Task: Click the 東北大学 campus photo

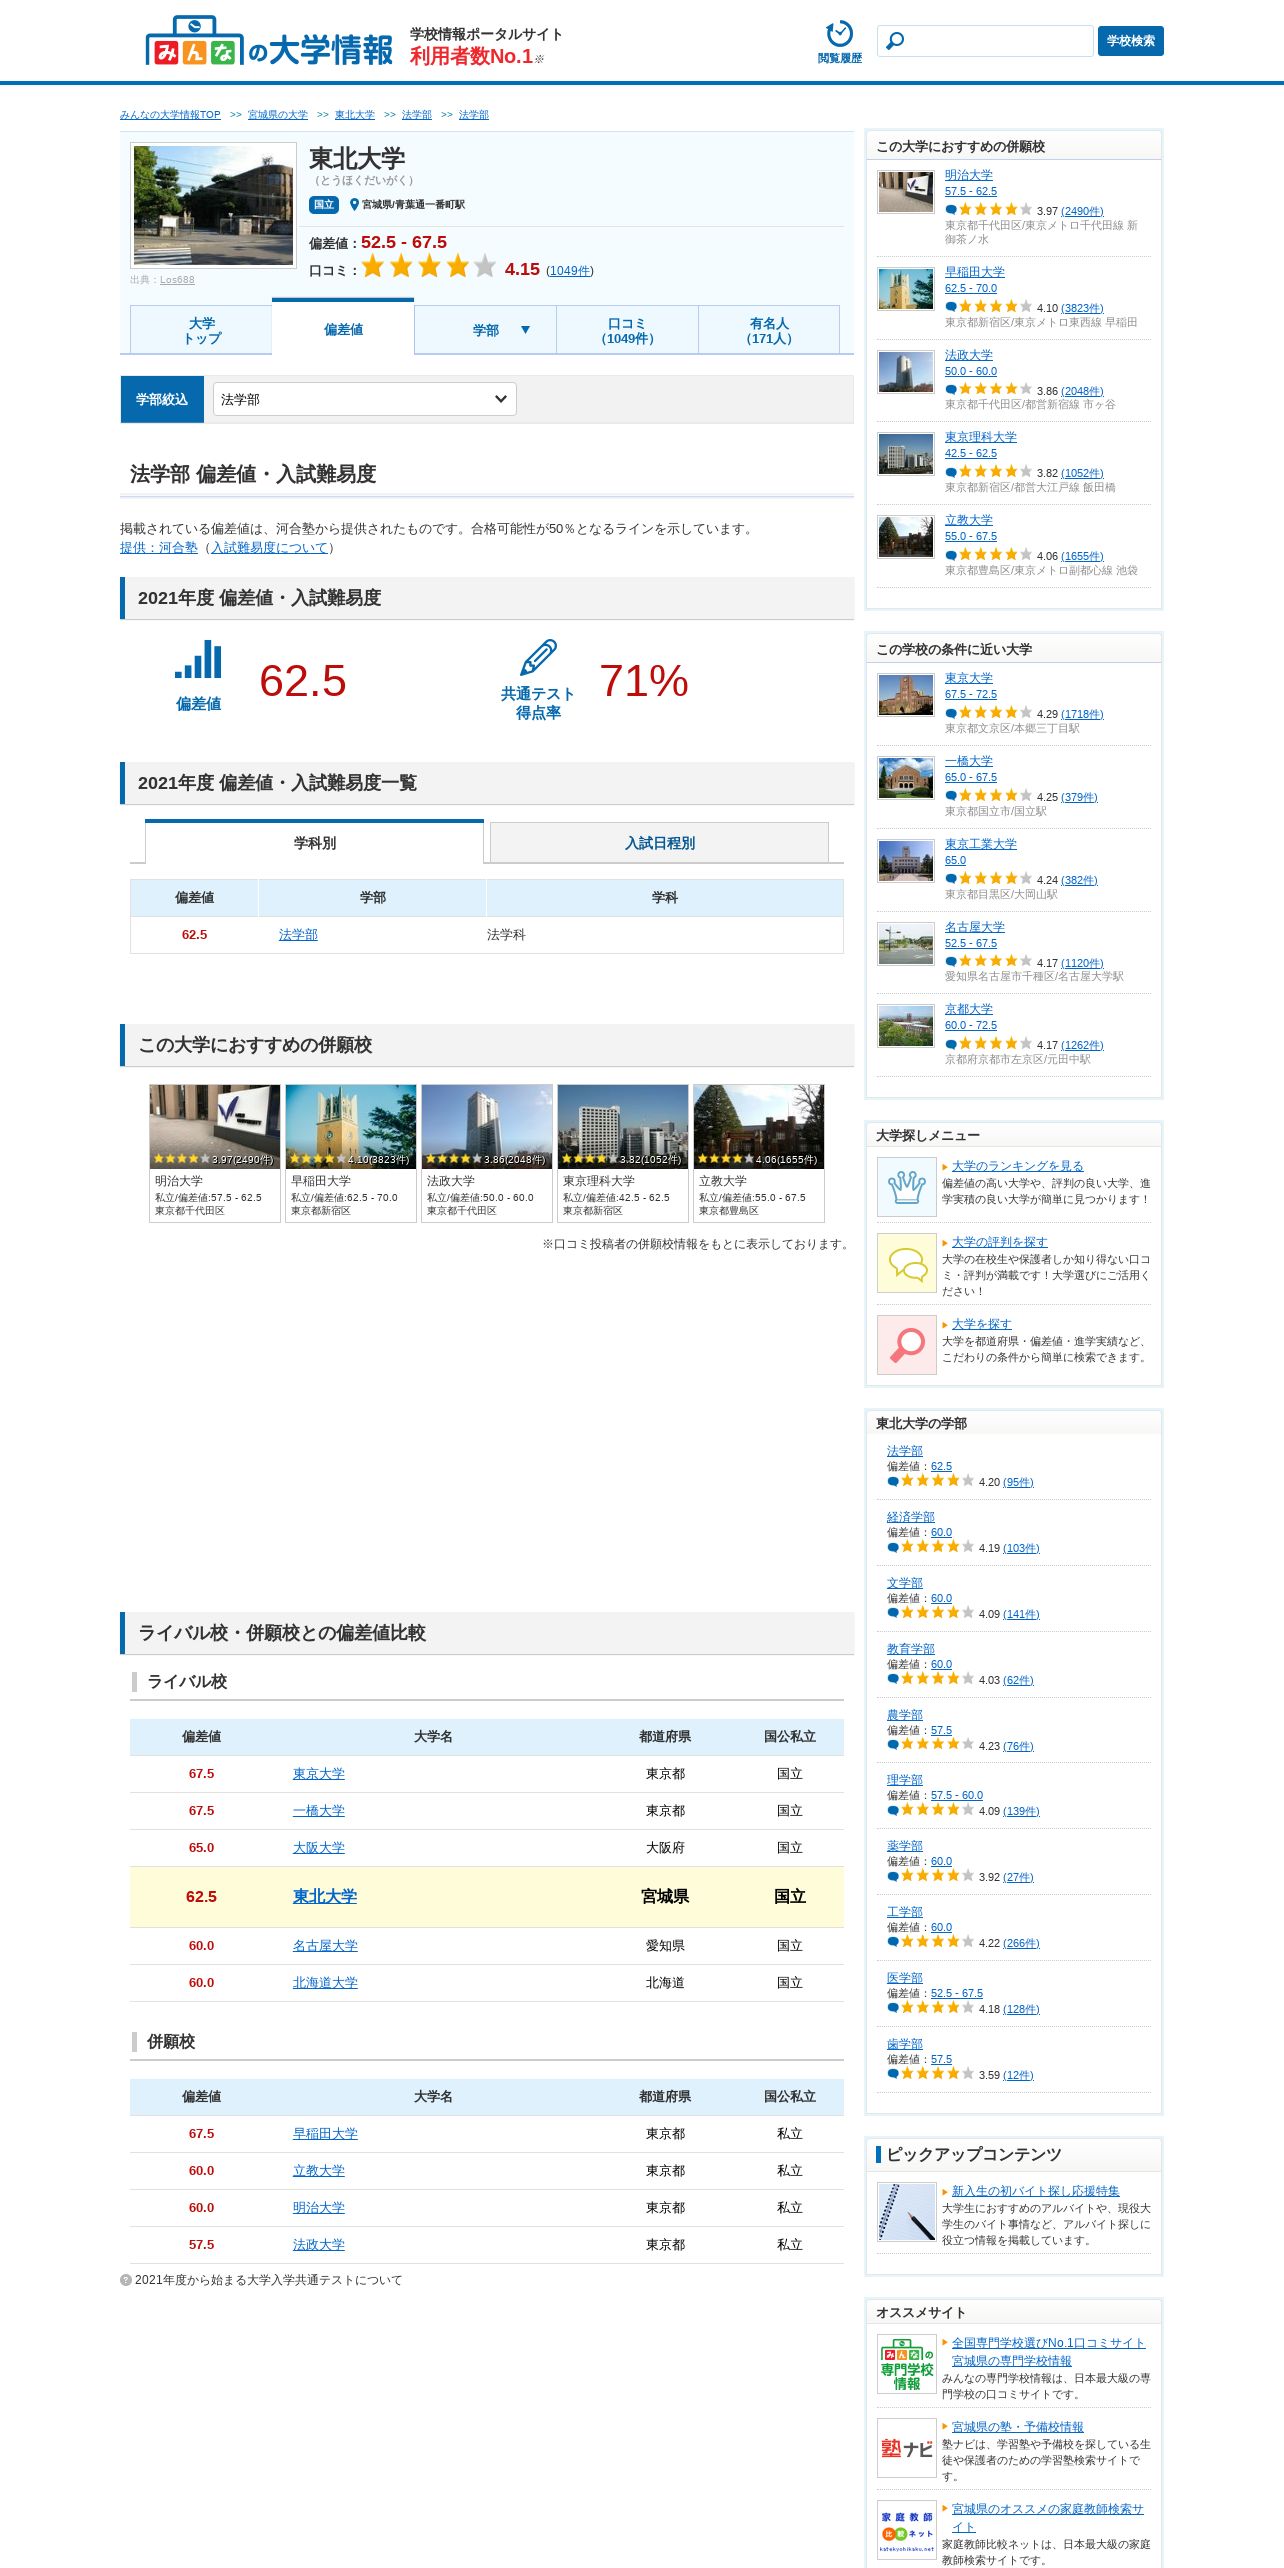Action: (x=213, y=205)
